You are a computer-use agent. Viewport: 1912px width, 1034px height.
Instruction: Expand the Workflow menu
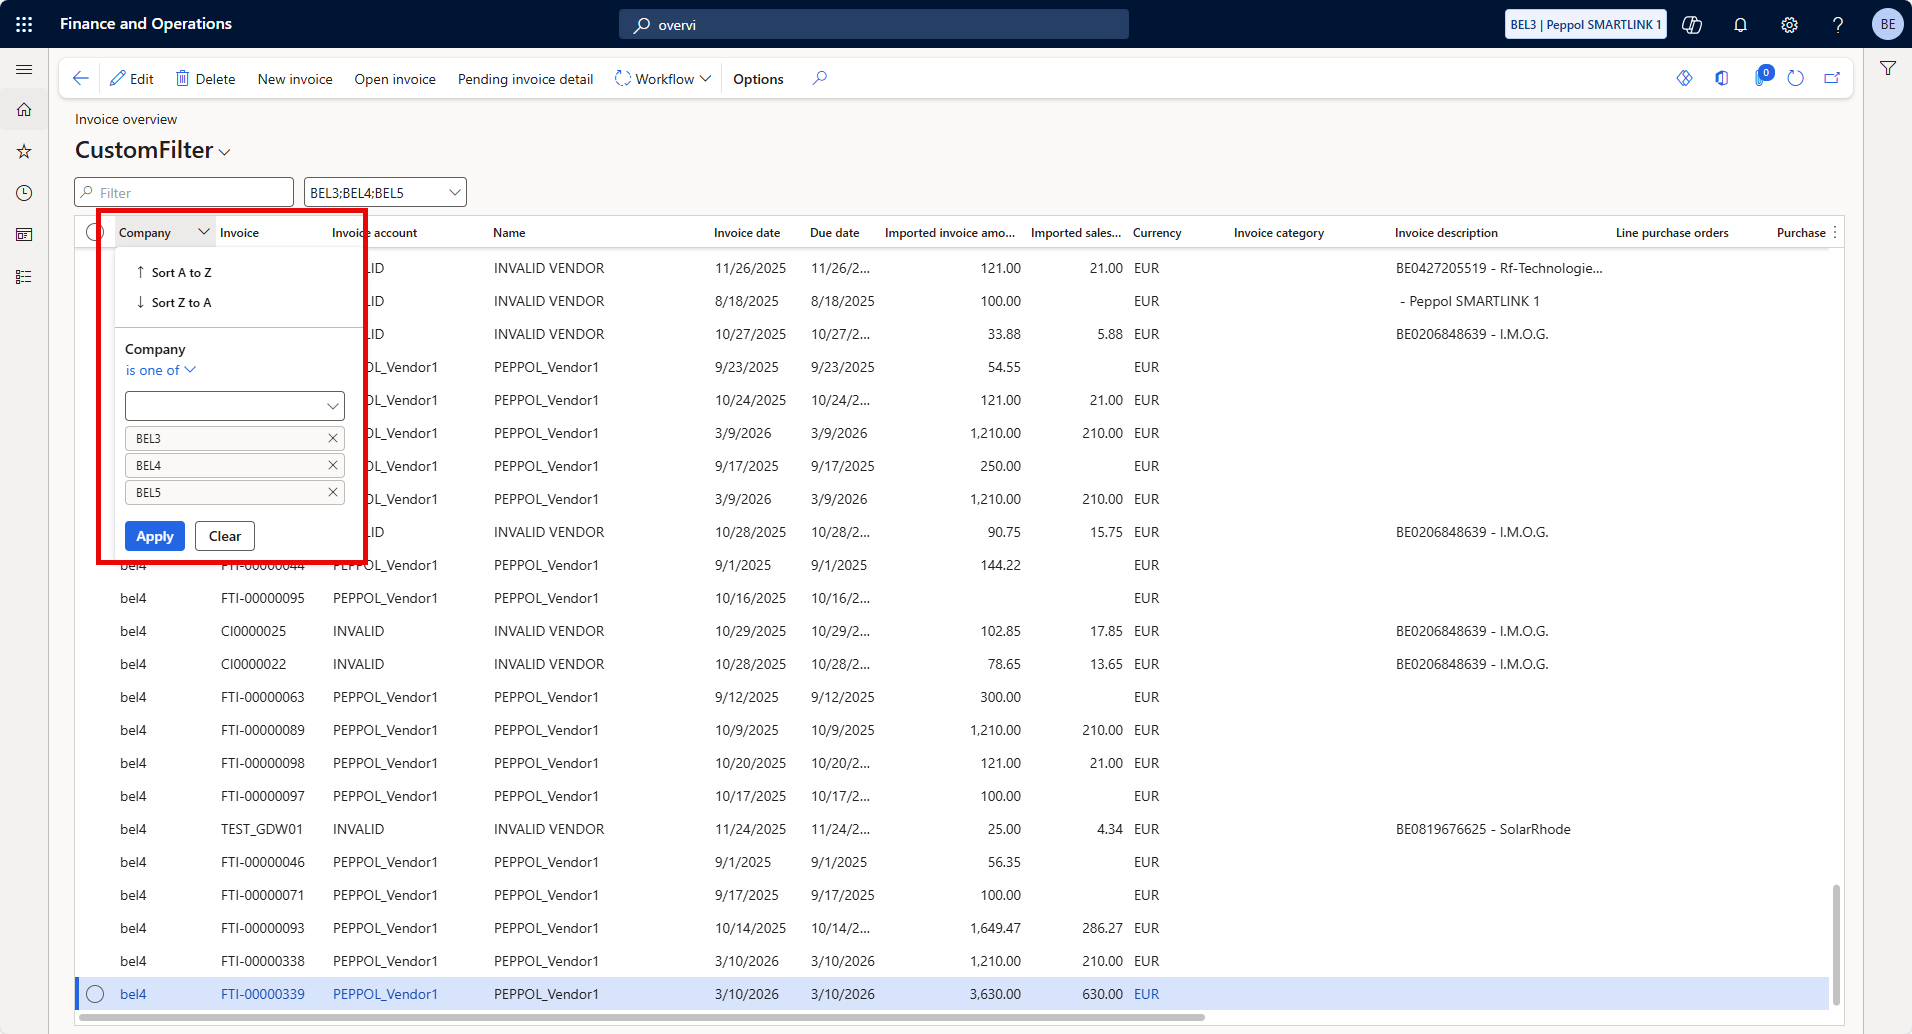tap(663, 79)
